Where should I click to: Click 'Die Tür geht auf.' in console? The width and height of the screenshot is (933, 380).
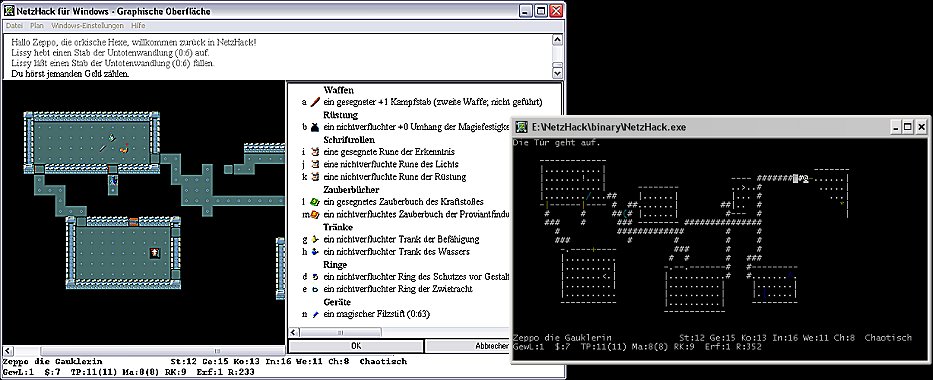[556, 143]
